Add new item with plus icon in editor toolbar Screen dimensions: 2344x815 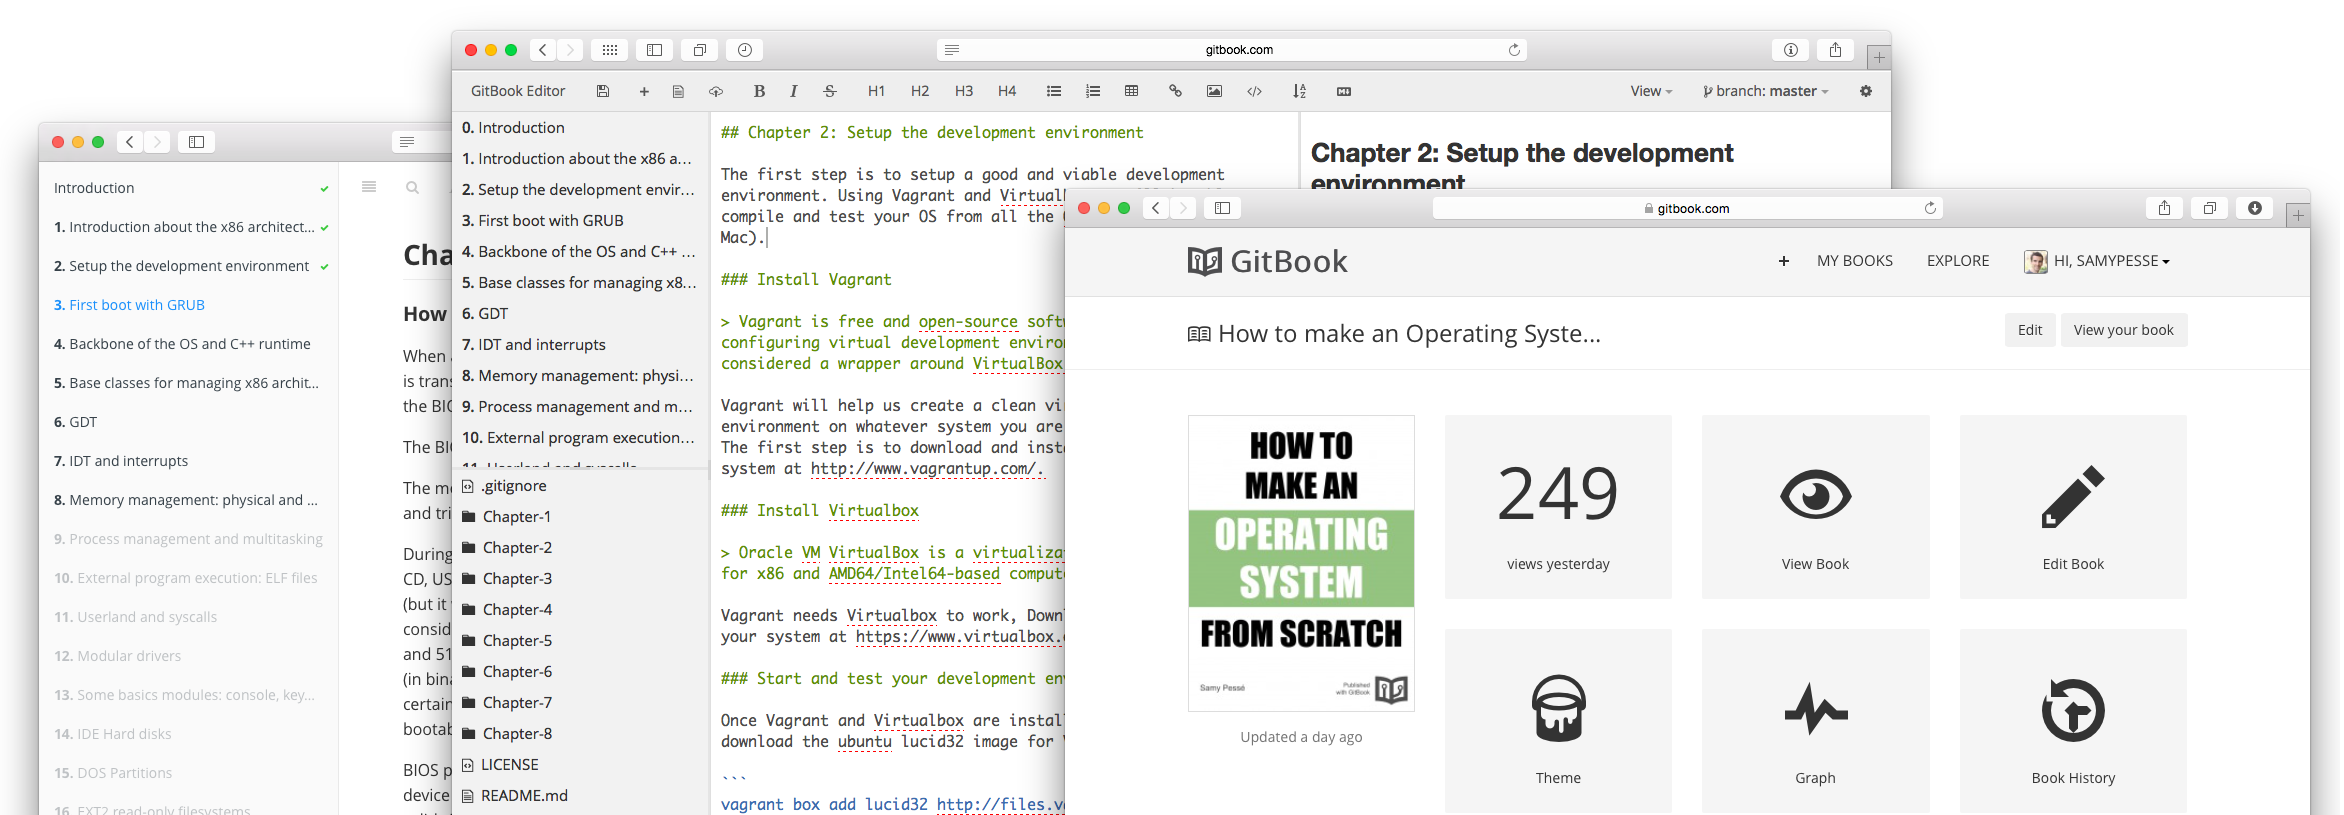(644, 91)
